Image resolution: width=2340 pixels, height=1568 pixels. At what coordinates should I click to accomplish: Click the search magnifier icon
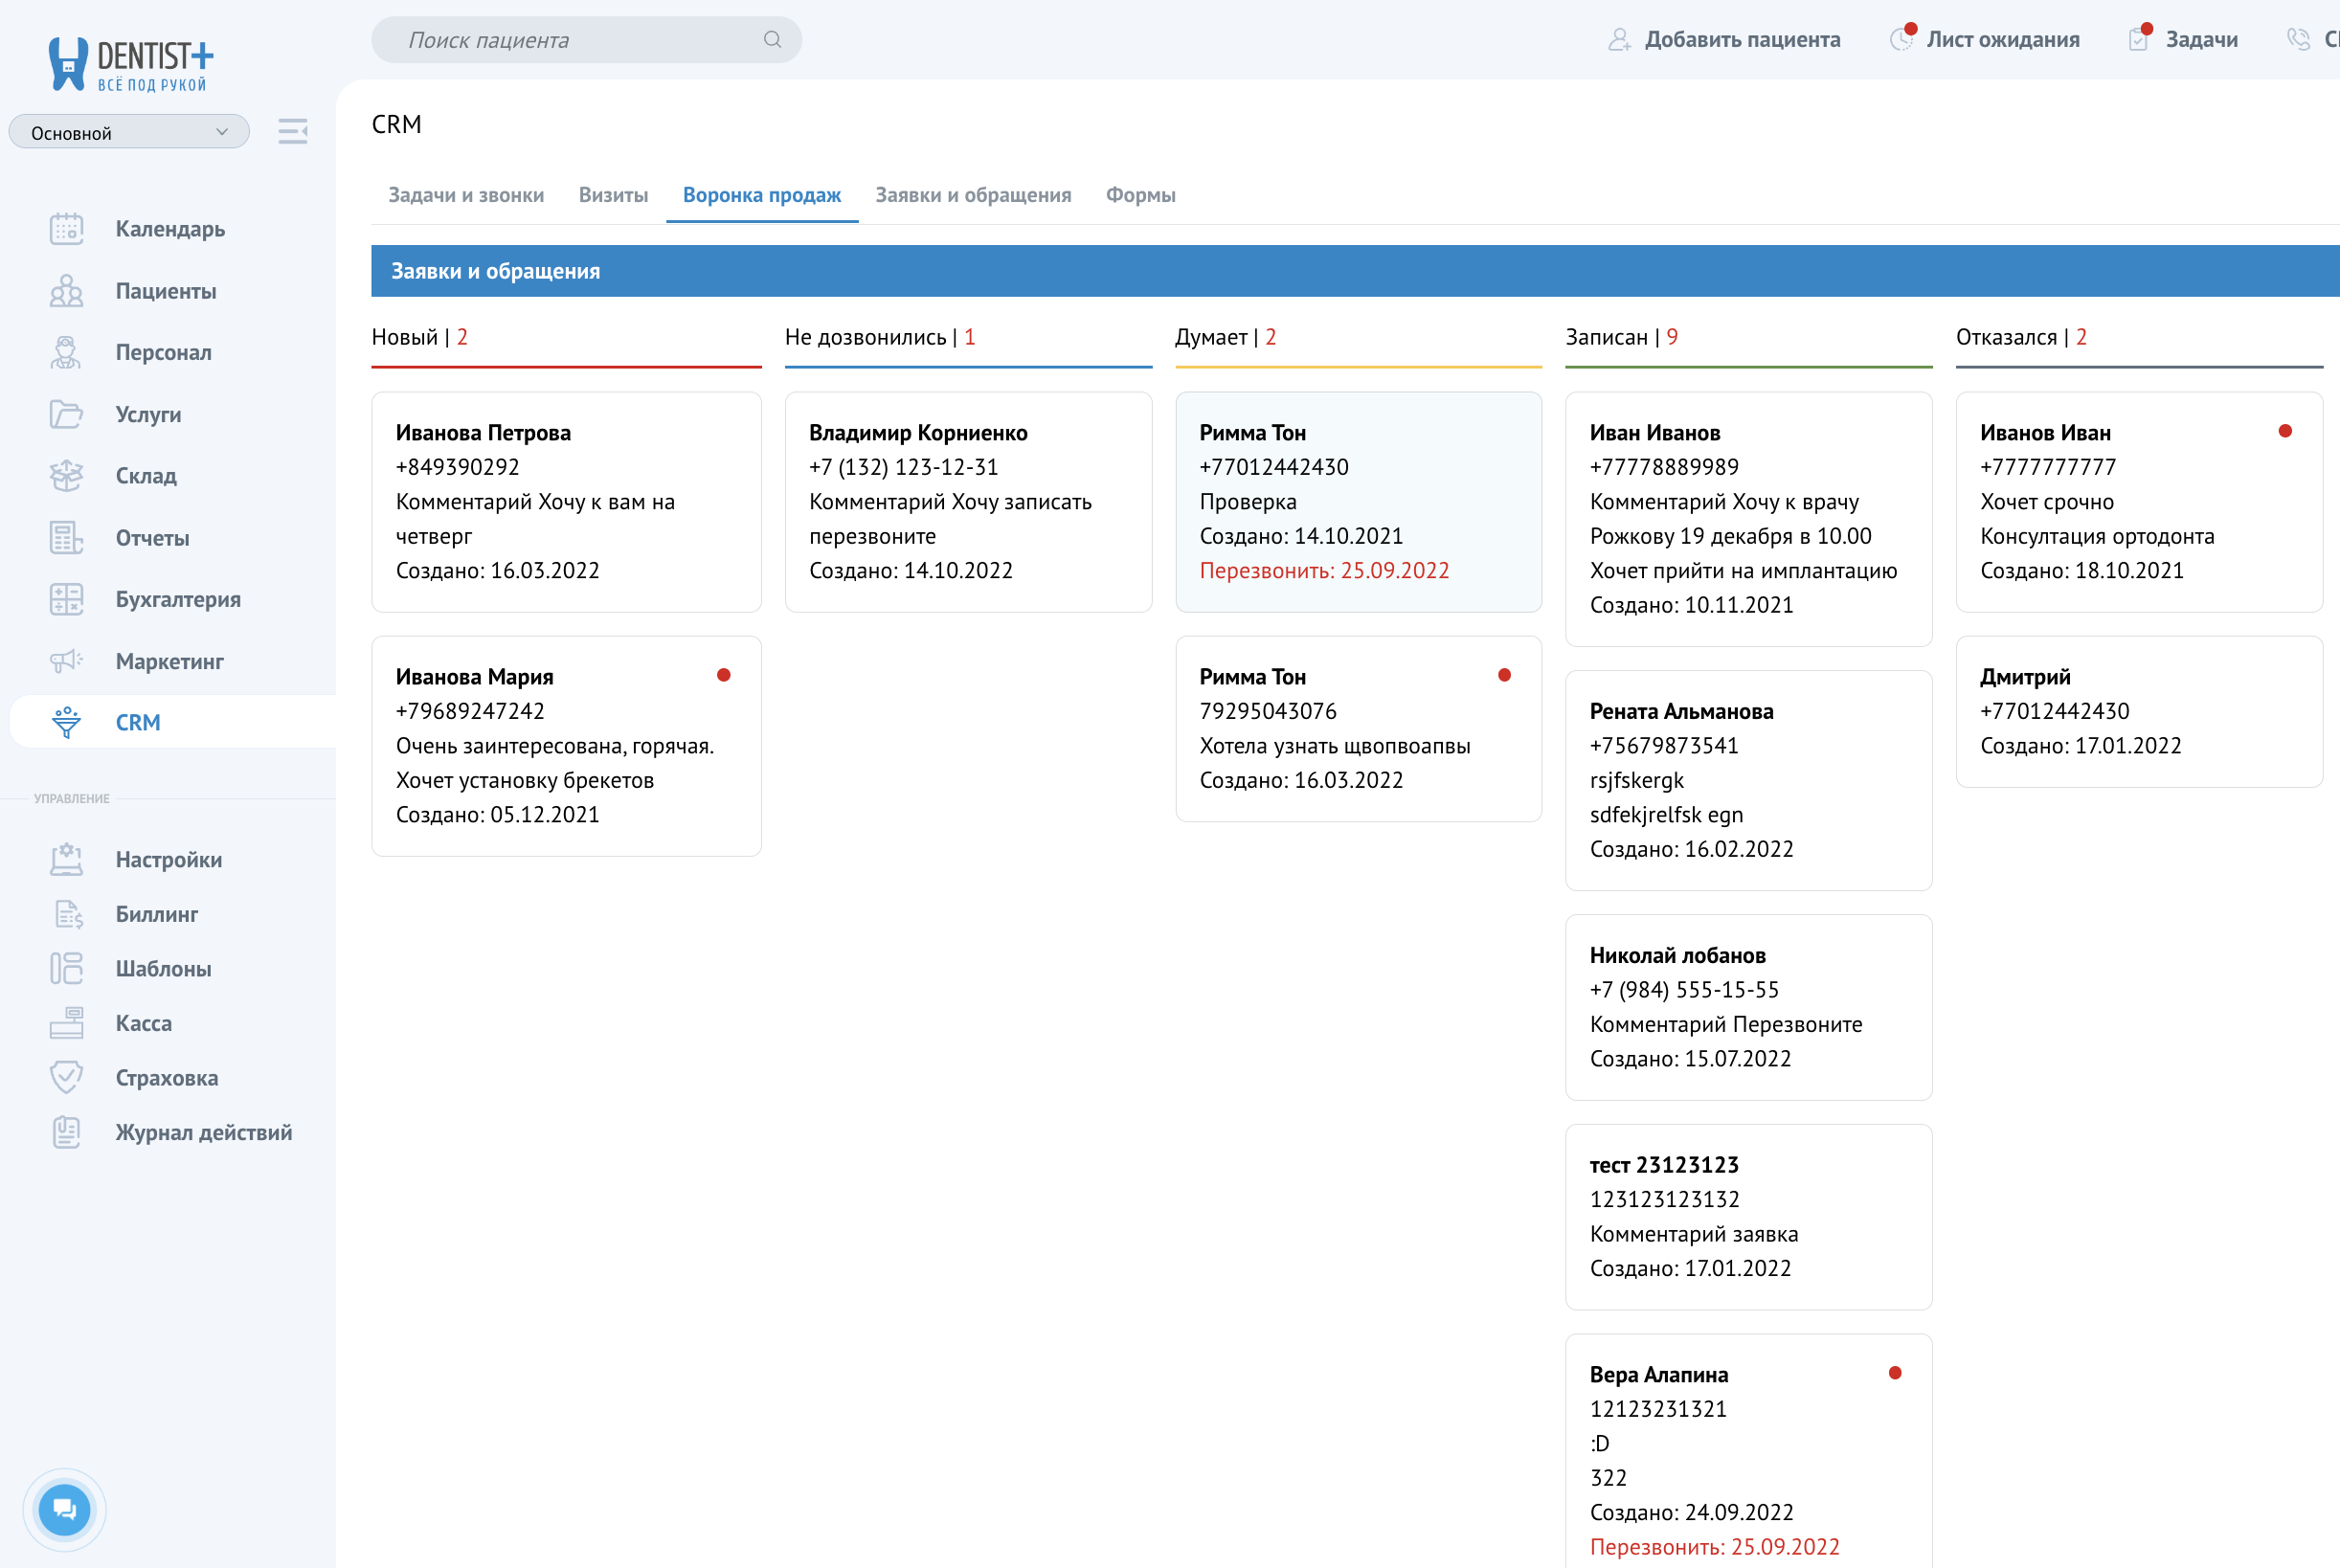(772, 40)
